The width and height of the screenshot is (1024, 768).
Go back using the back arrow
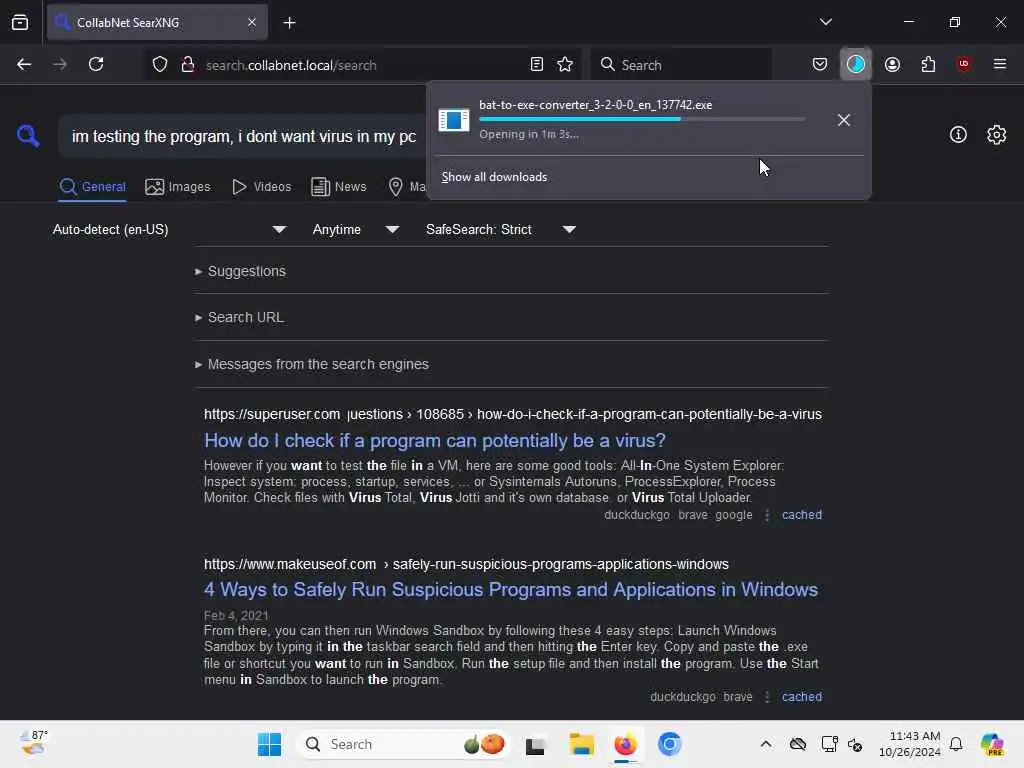[x=24, y=65]
